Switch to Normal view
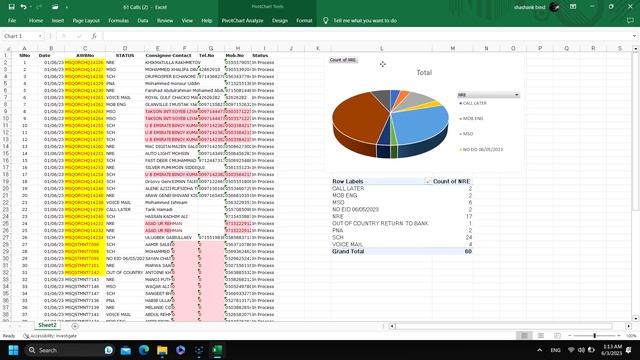 pyautogui.click(x=524, y=336)
